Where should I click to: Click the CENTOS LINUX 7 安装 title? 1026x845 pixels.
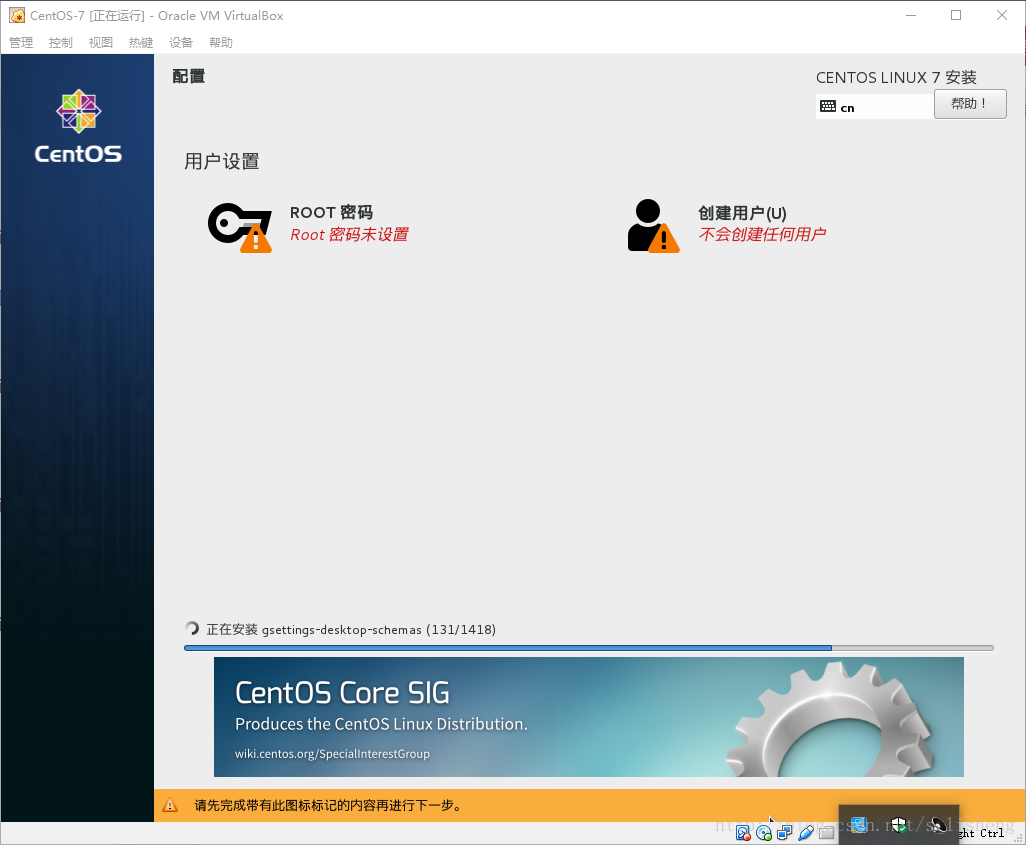(896, 77)
